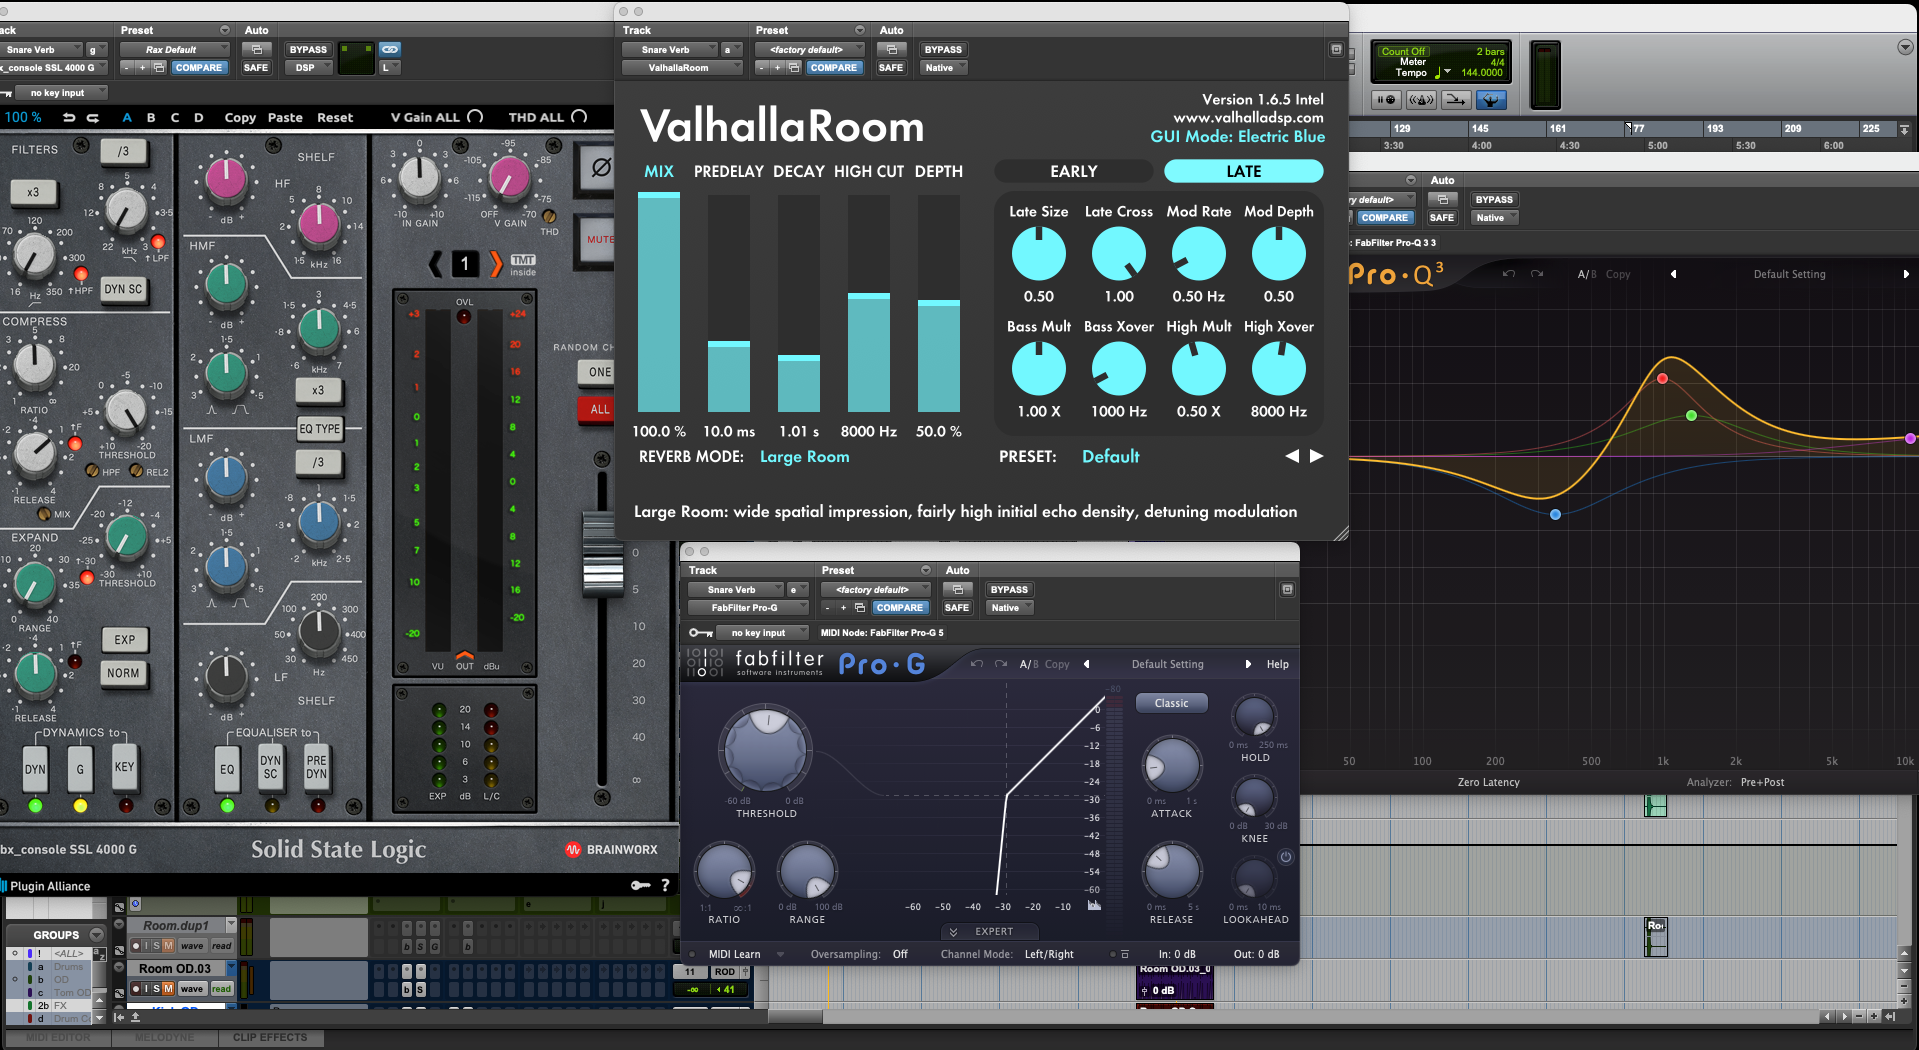
Task: Click ValhallaRoom target window icon in header
Action: tap(1336, 49)
